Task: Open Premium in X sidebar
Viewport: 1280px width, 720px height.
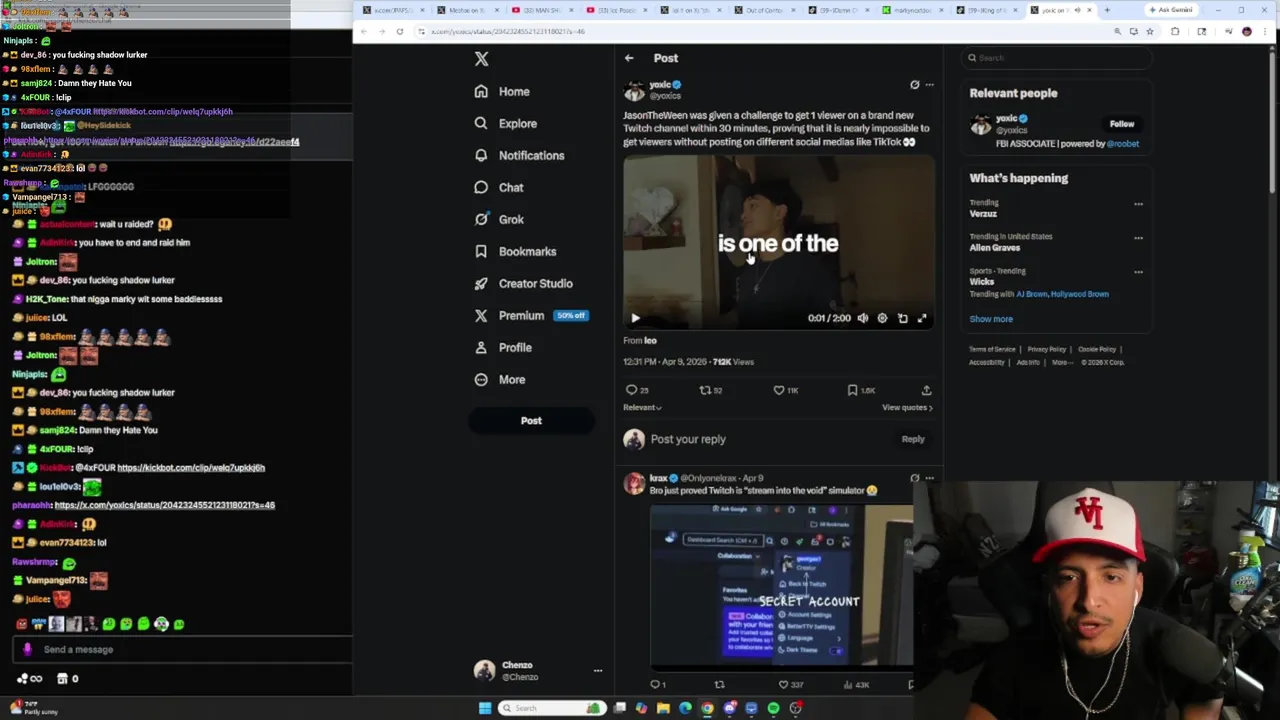Action: [509, 315]
